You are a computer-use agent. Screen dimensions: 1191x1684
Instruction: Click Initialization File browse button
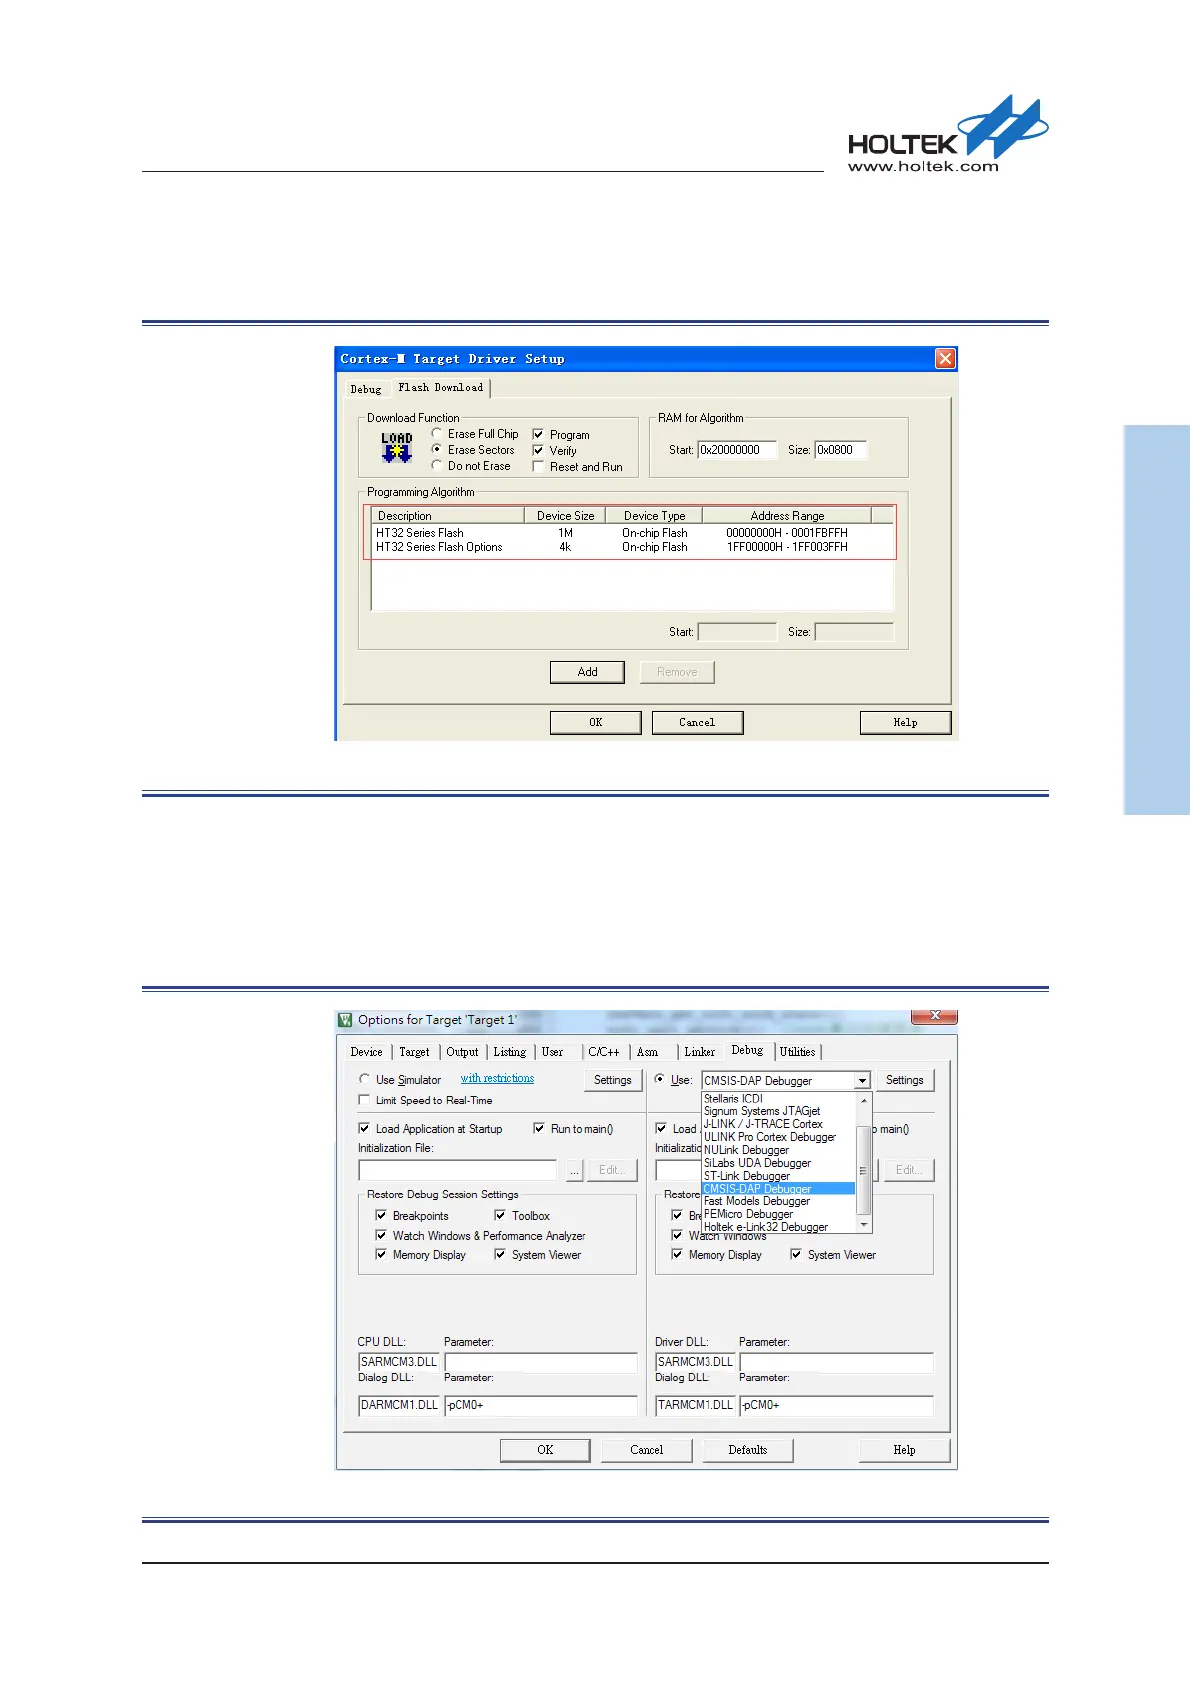tap(574, 1170)
